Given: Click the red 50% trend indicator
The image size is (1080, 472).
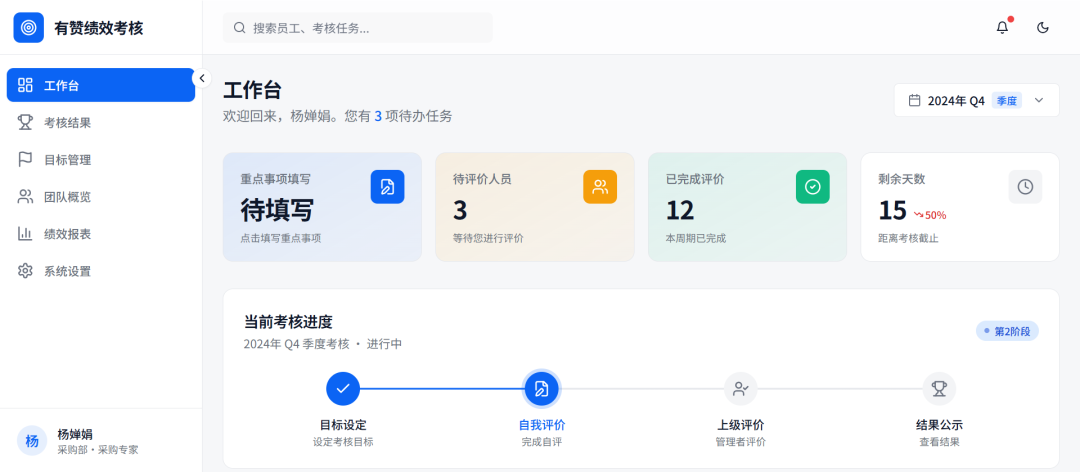Looking at the screenshot, I should coord(930,215).
